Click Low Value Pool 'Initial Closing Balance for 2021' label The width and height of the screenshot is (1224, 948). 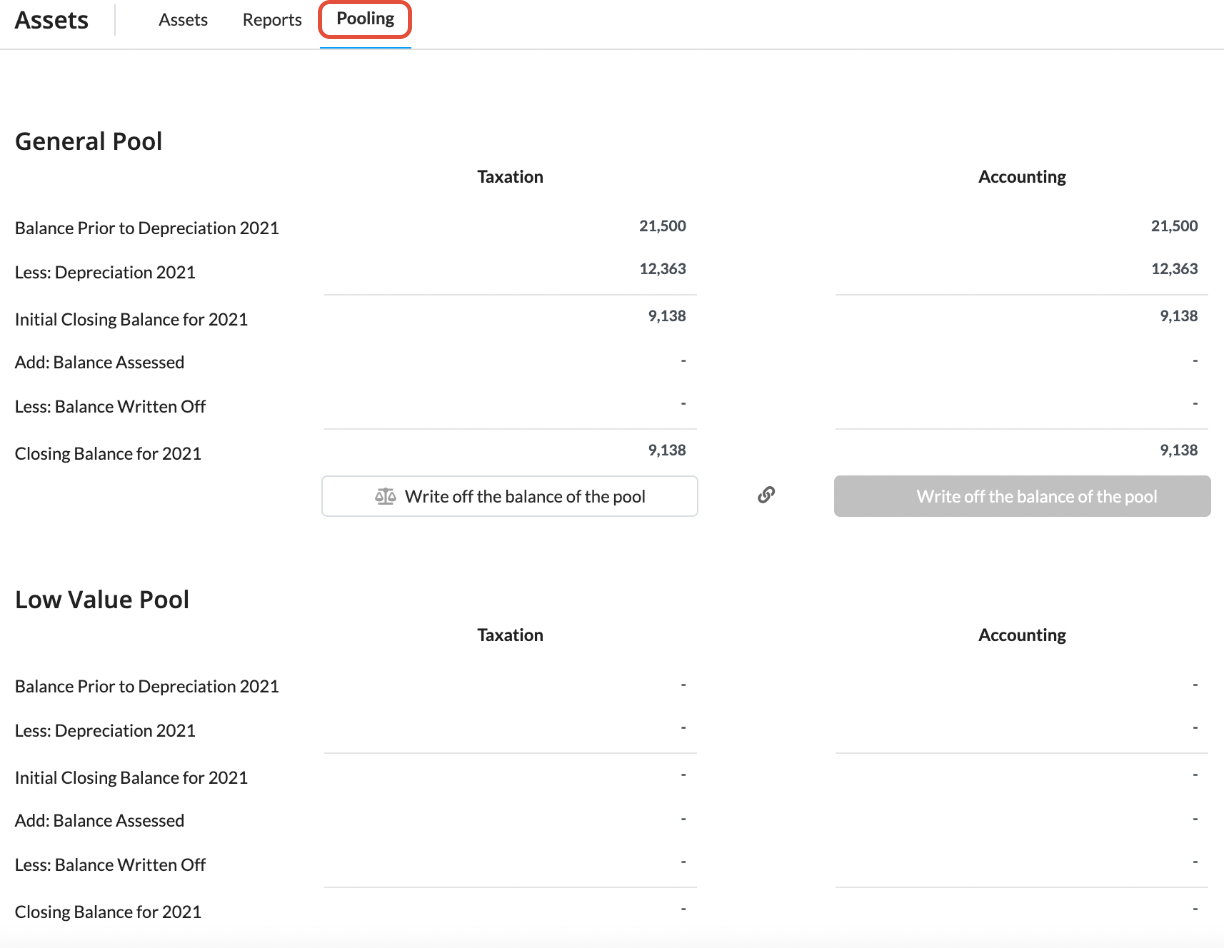coord(131,778)
